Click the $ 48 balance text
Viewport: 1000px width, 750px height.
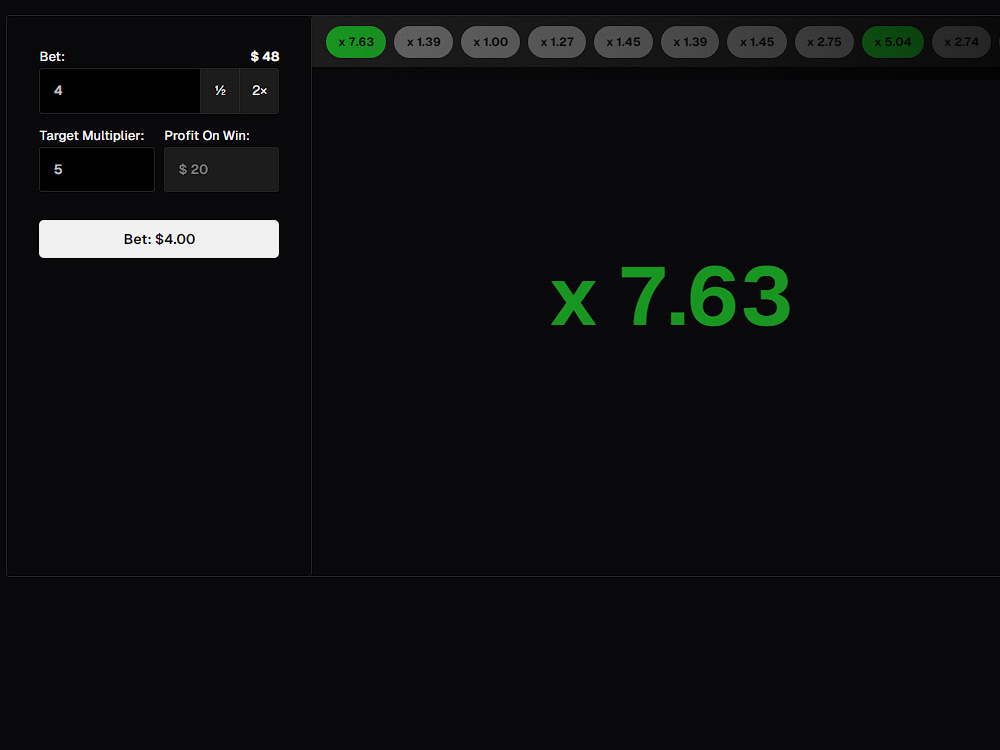[x=265, y=56]
